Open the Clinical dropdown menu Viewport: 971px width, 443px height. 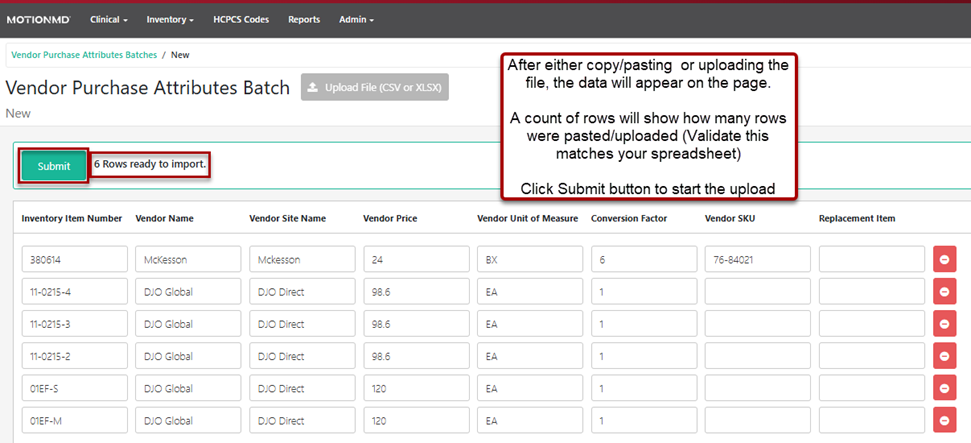tap(108, 20)
